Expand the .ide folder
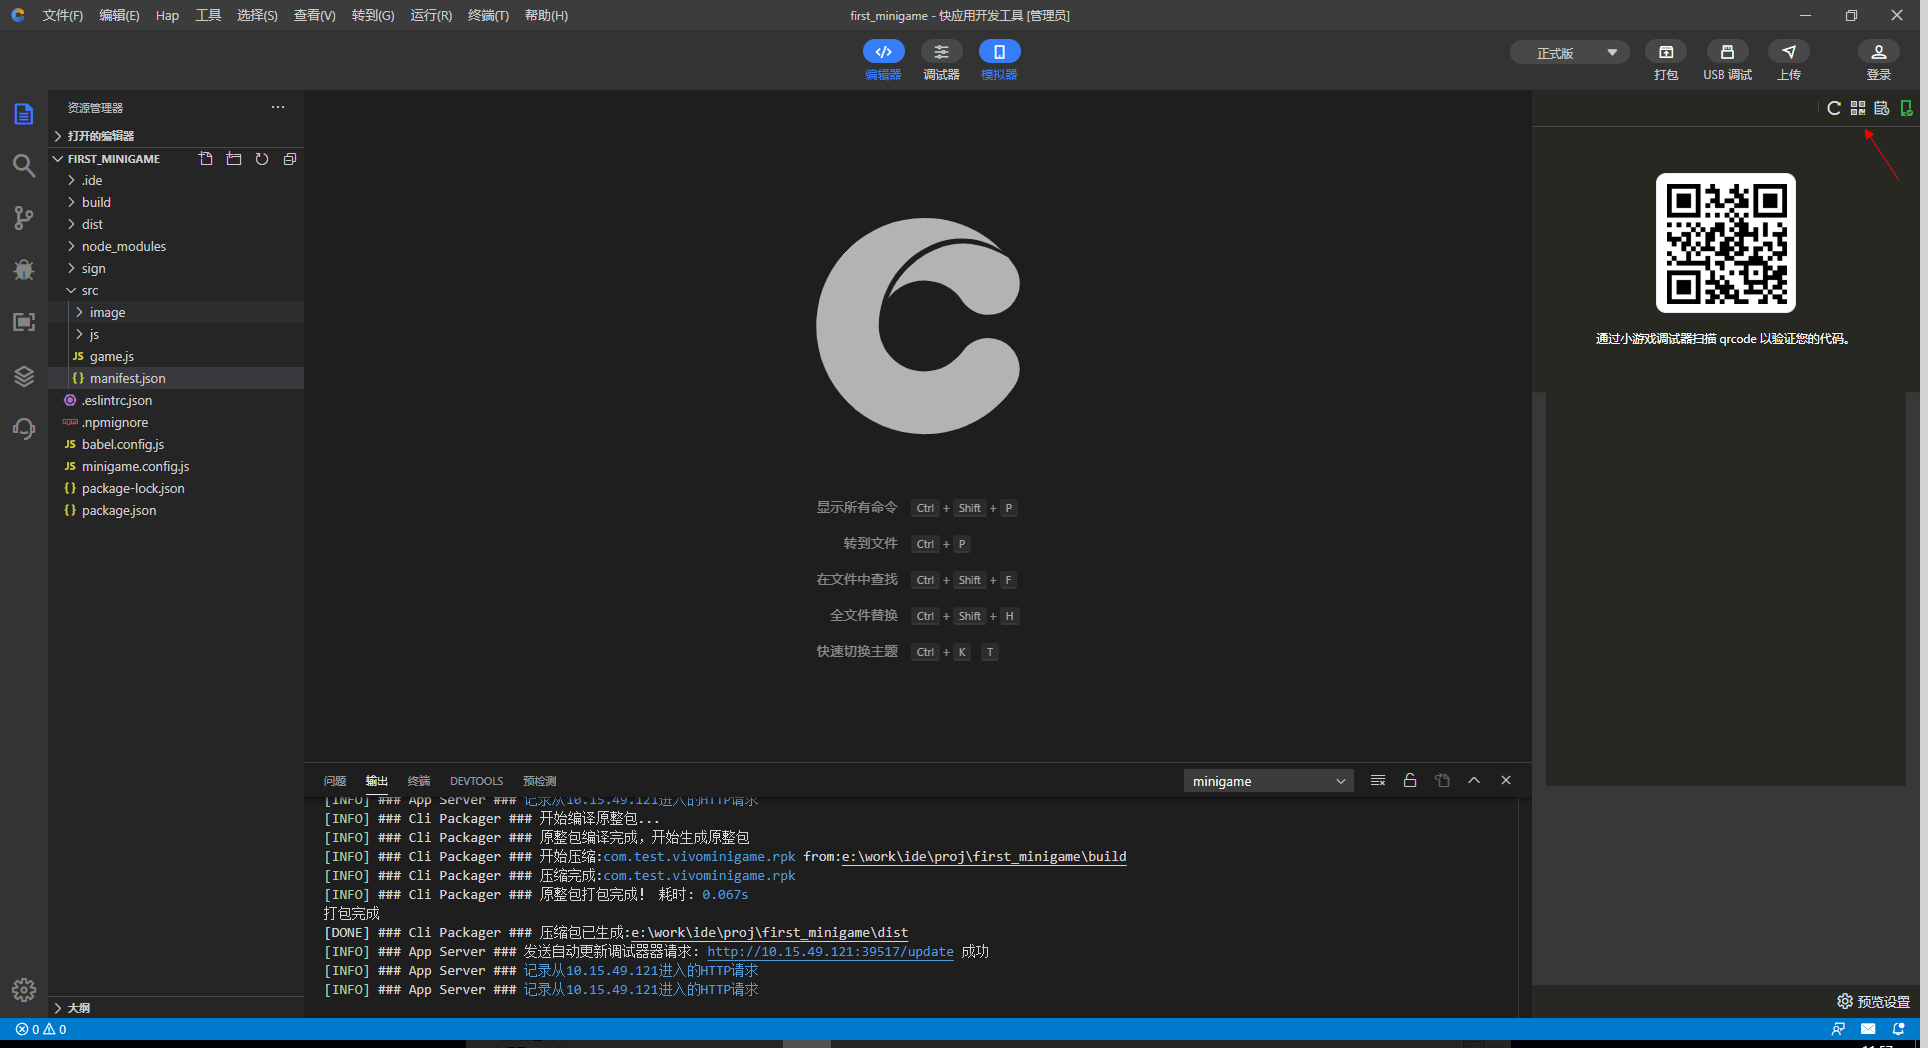 176,181
